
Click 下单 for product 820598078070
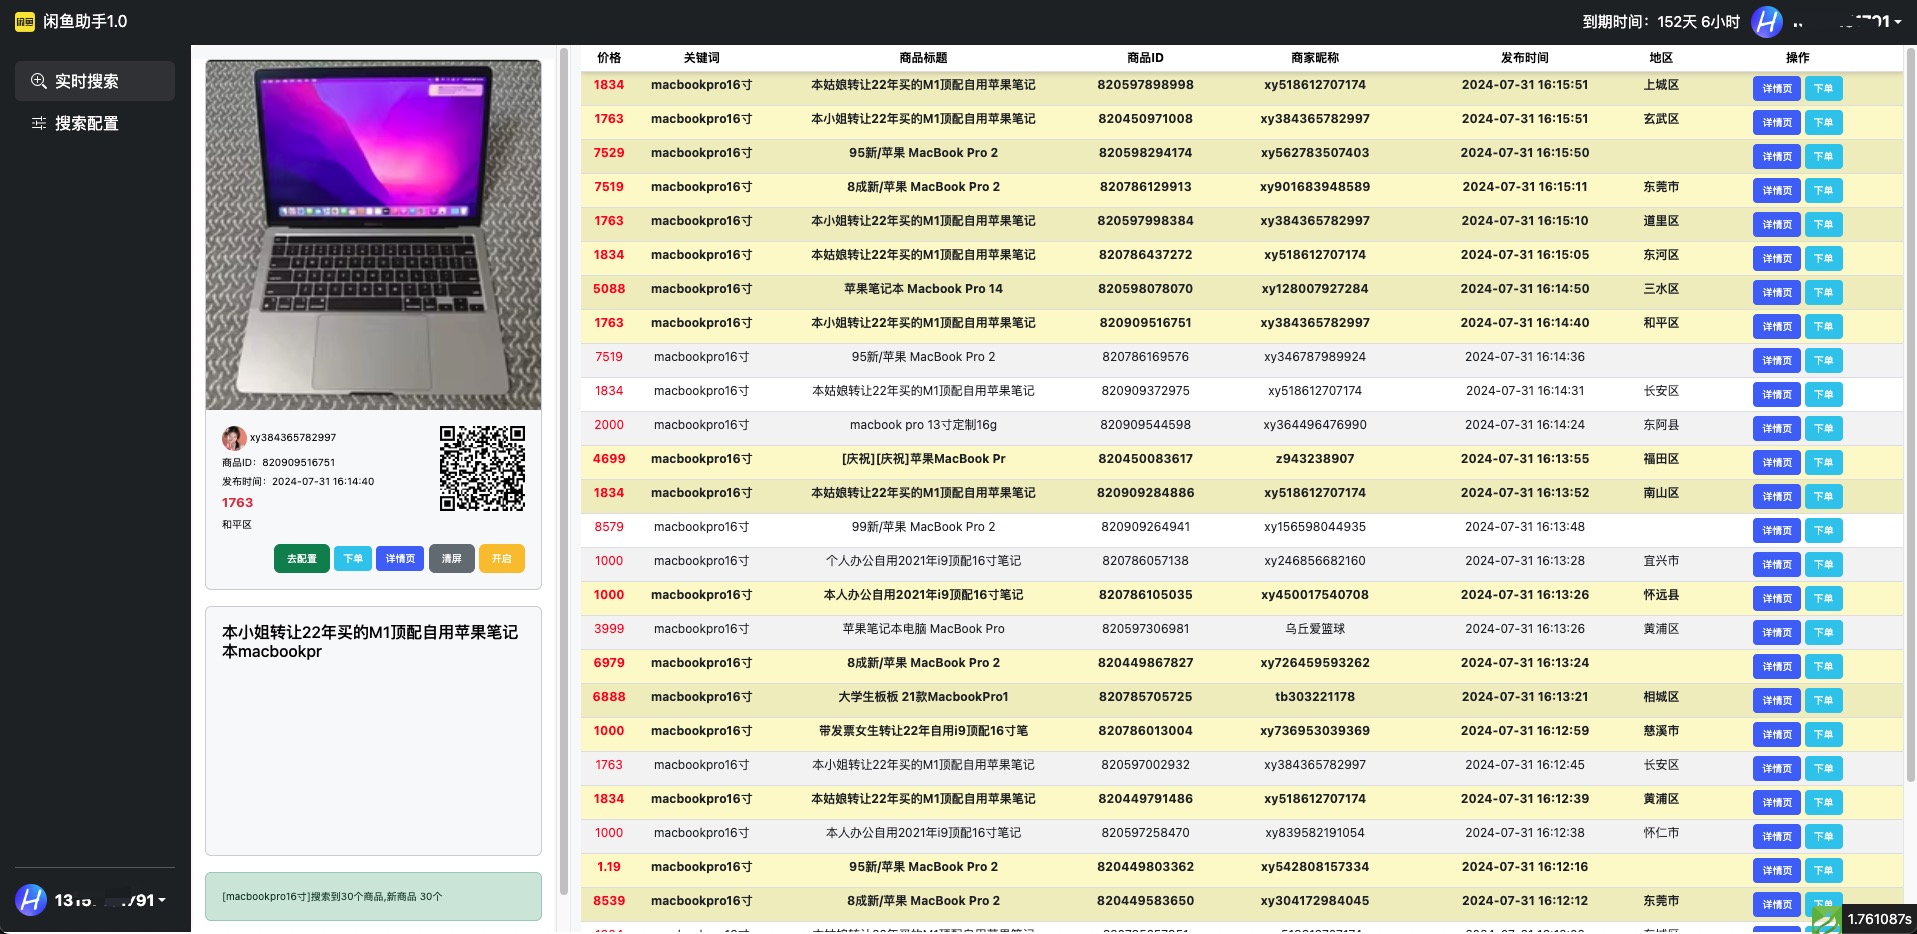(x=1824, y=293)
